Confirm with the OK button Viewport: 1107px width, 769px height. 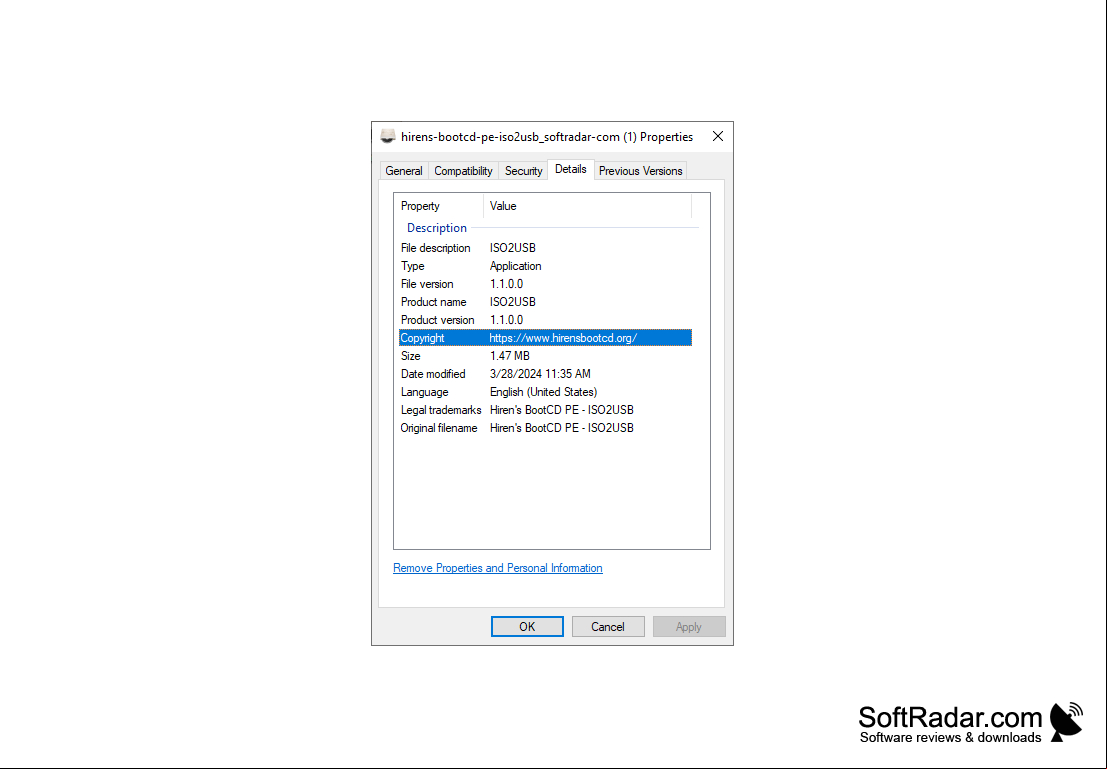527,626
